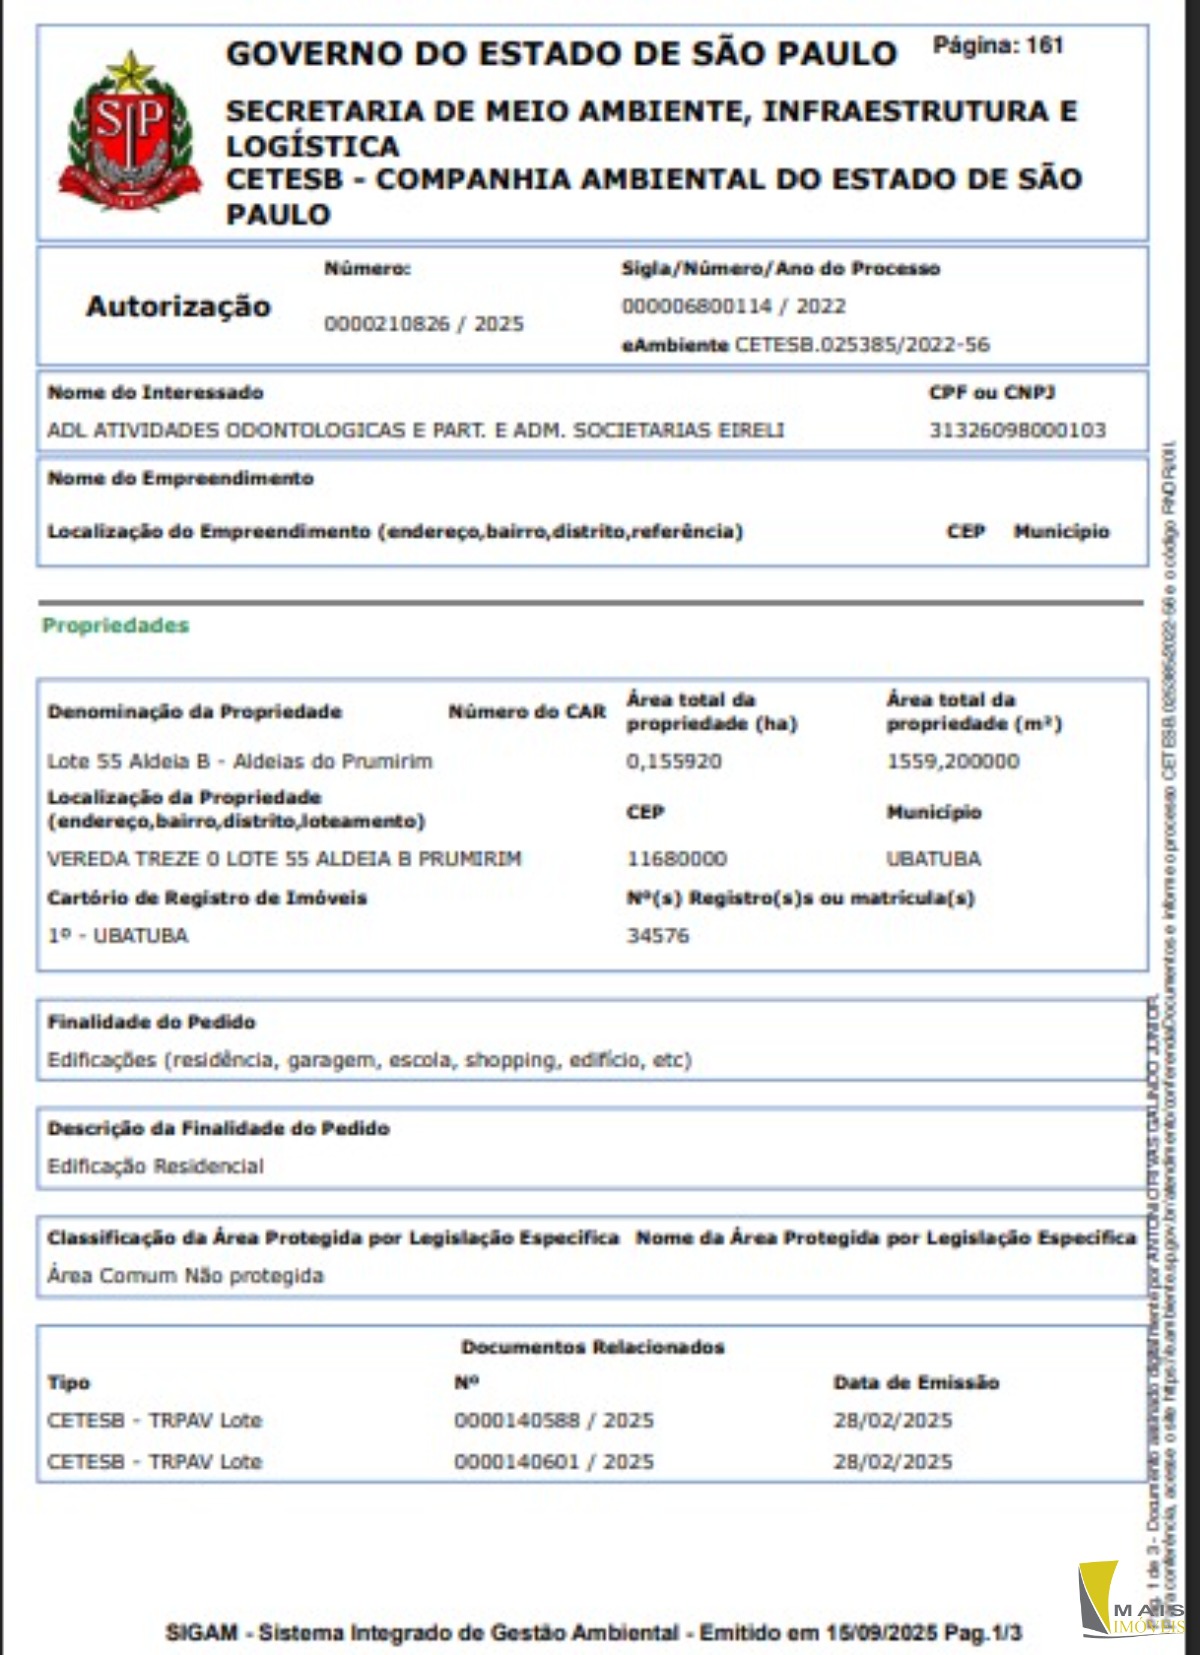
Task: Click the Edificação Residencial description text
Action: coord(155,1166)
